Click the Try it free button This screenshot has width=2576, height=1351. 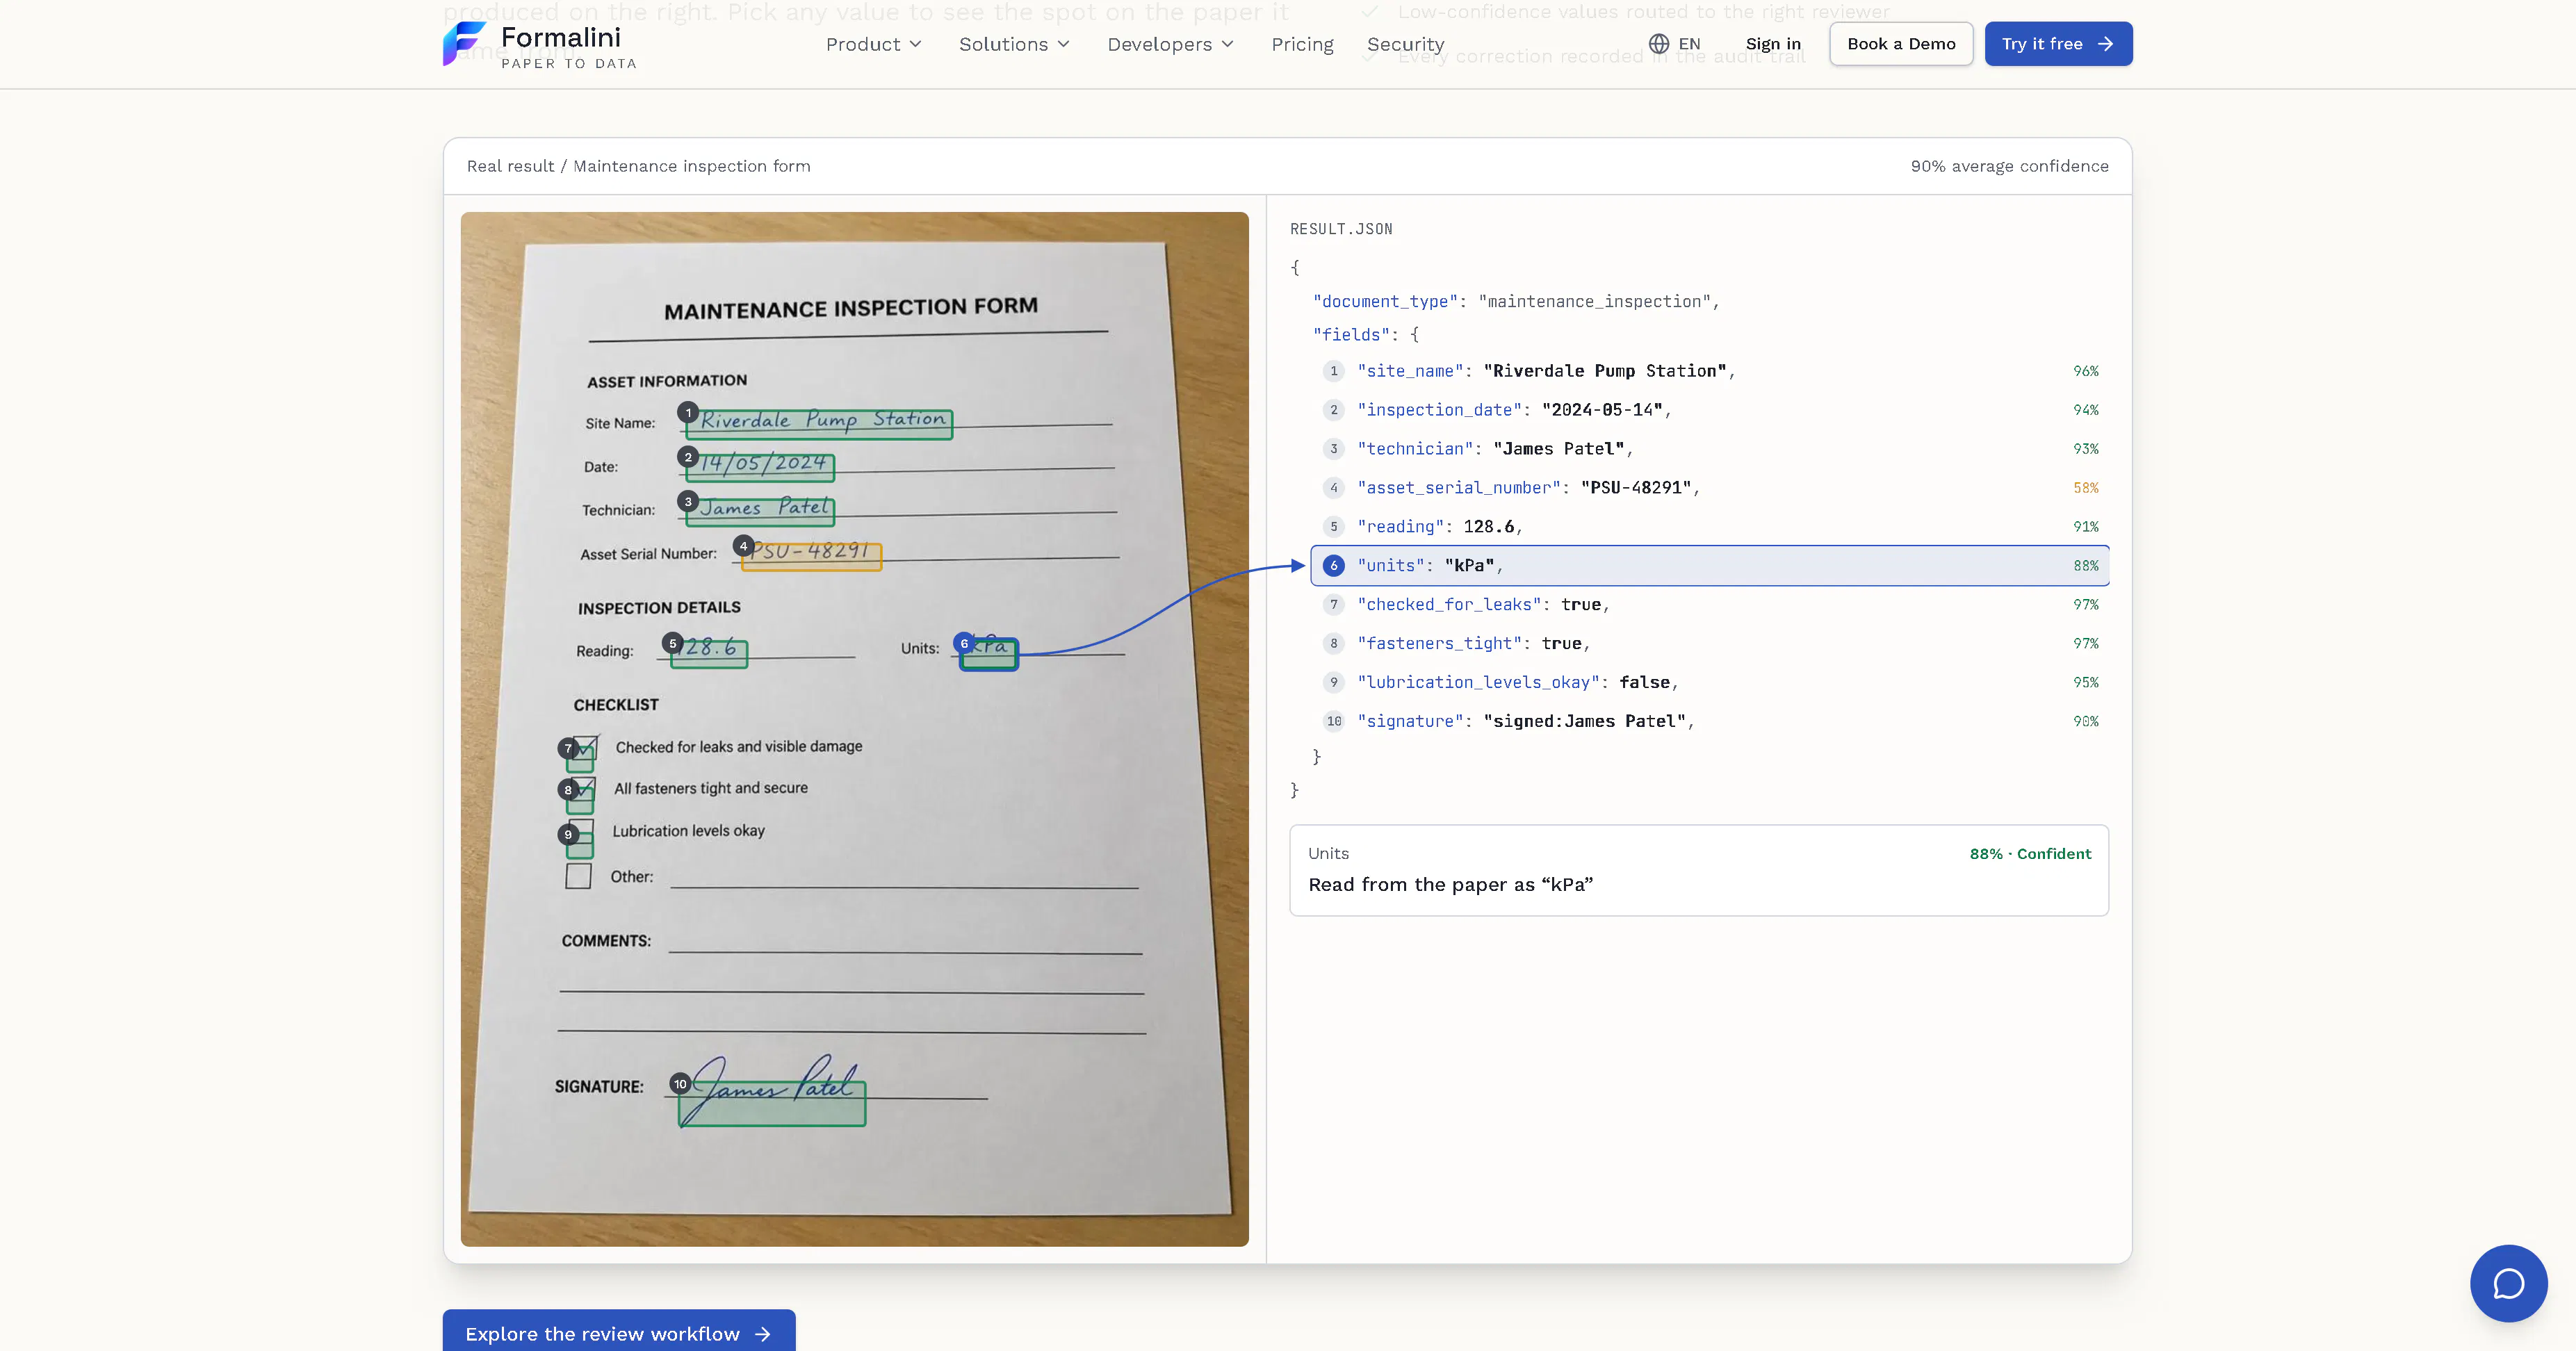coord(2058,44)
